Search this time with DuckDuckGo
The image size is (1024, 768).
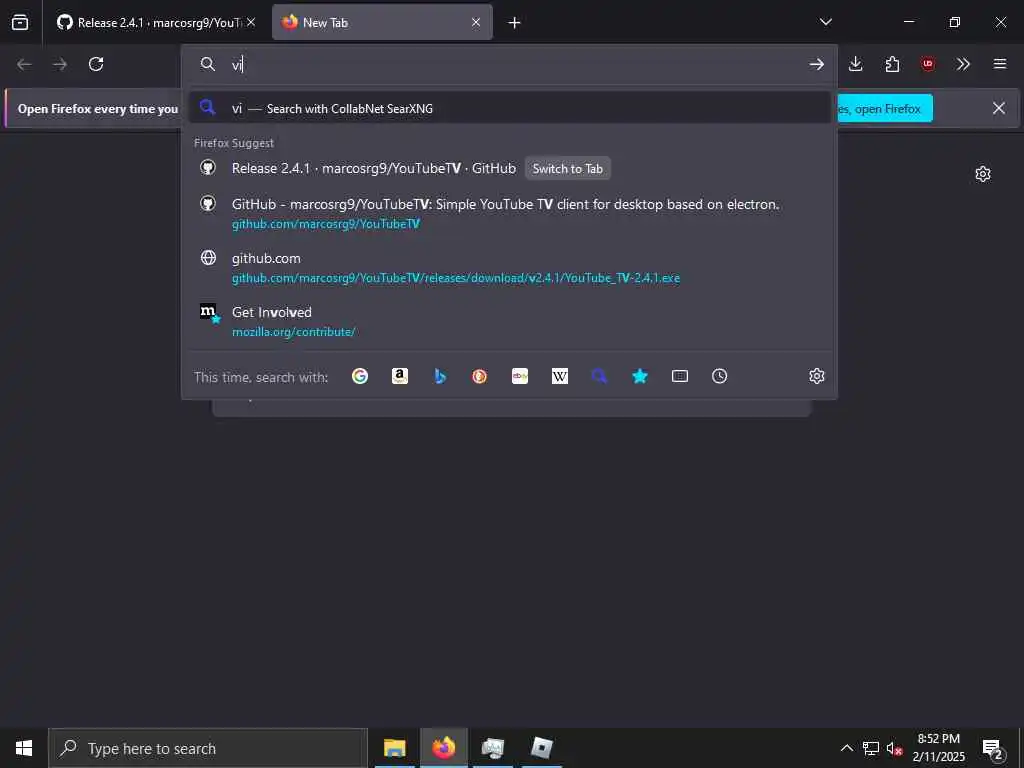pos(479,376)
